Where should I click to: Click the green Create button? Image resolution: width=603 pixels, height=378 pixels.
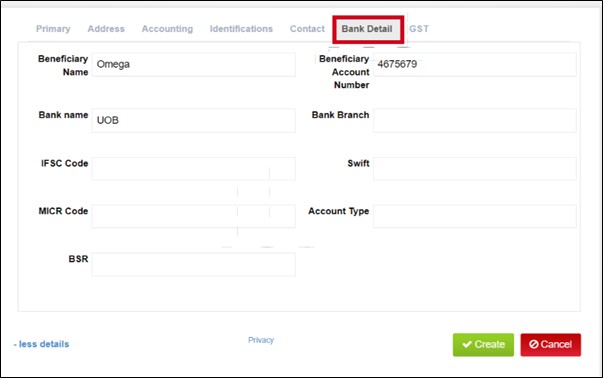[x=483, y=345]
